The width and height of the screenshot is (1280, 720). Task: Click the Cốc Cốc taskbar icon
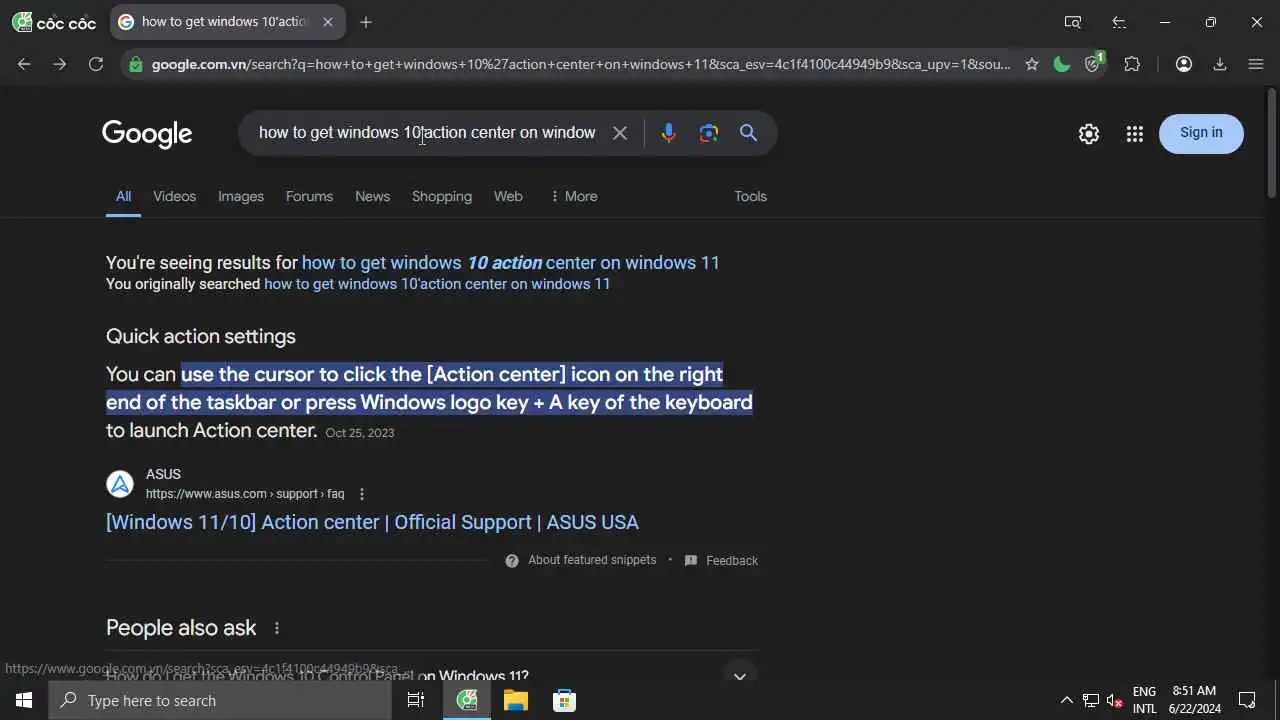click(467, 700)
